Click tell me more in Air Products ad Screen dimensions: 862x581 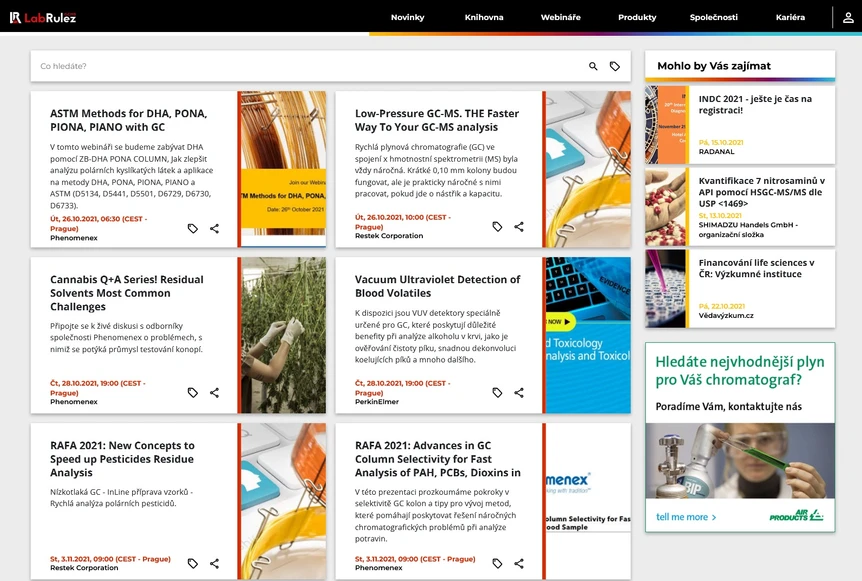[x=681, y=517]
